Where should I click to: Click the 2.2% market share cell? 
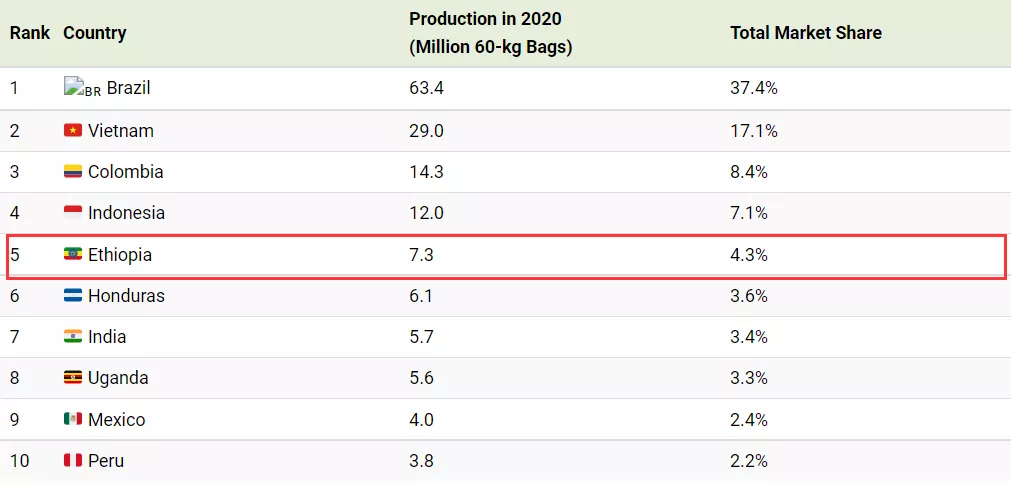pyautogui.click(x=749, y=461)
